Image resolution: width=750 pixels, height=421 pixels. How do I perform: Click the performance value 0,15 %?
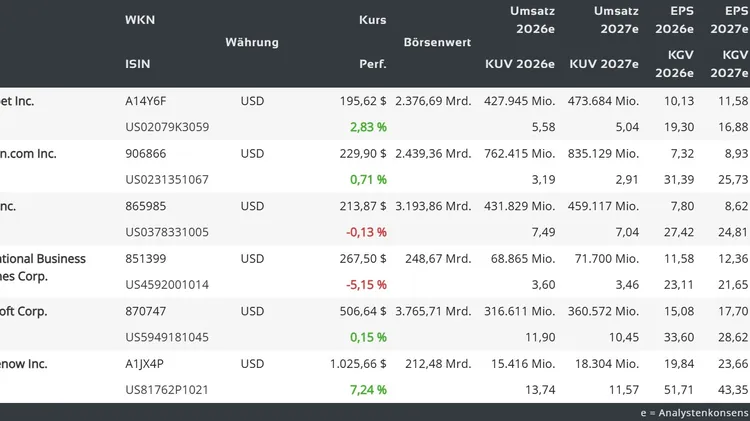[x=368, y=338]
